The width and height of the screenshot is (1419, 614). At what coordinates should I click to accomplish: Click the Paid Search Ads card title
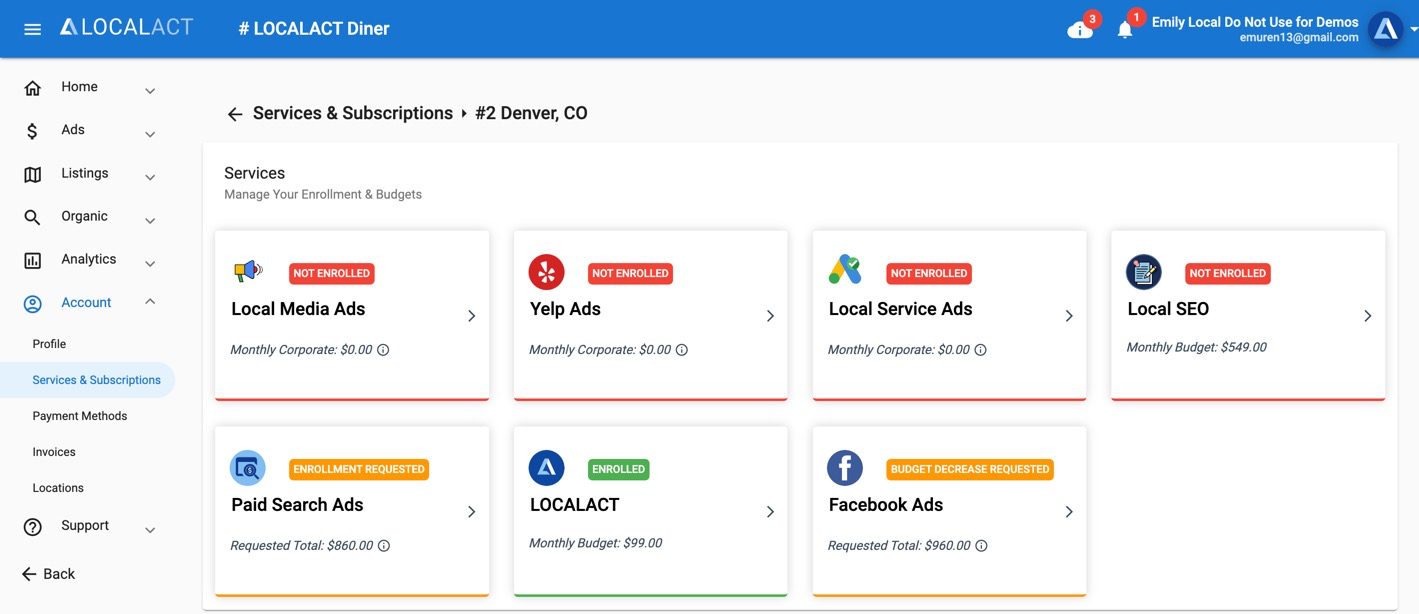[x=297, y=505]
